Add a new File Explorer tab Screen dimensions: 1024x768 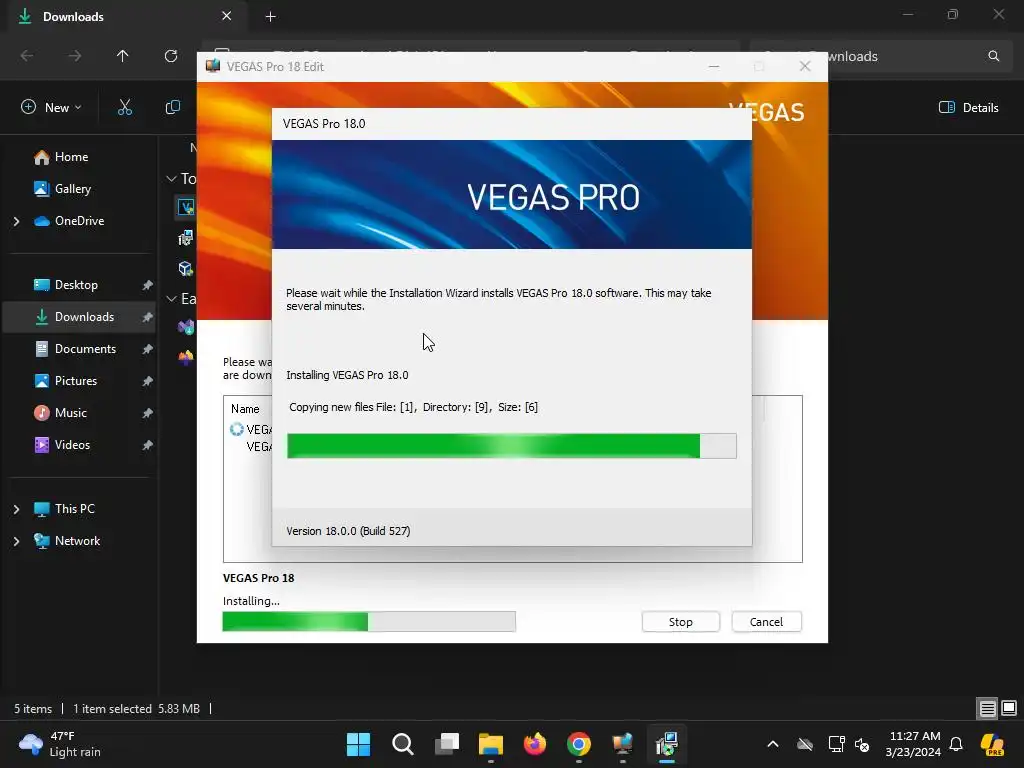[270, 16]
